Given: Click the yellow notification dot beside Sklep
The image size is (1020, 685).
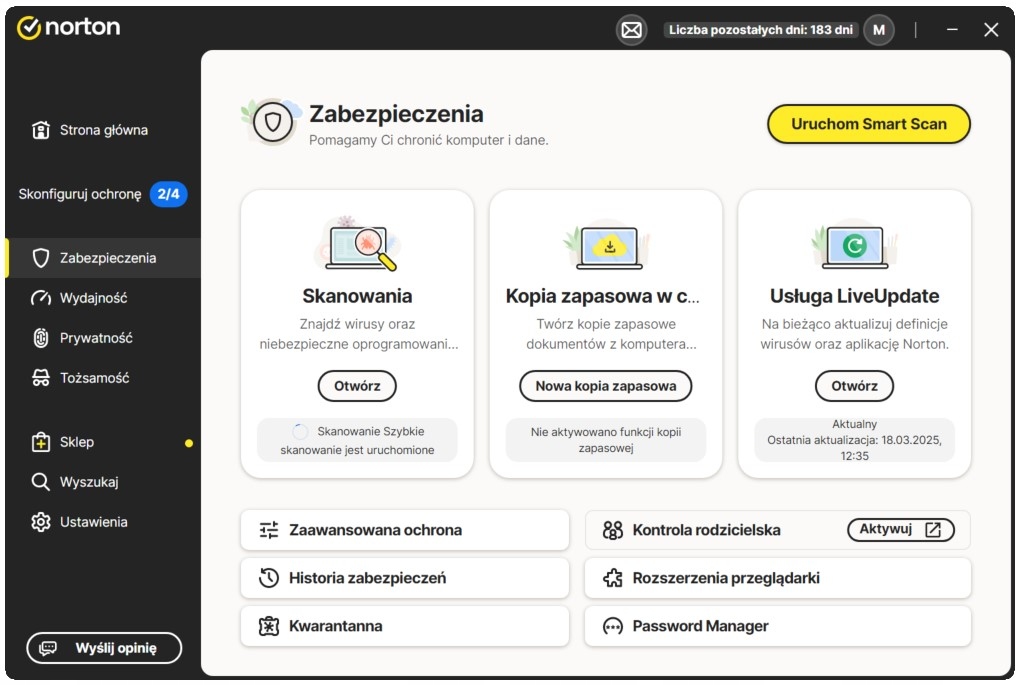Looking at the screenshot, I should coord(189,443).
